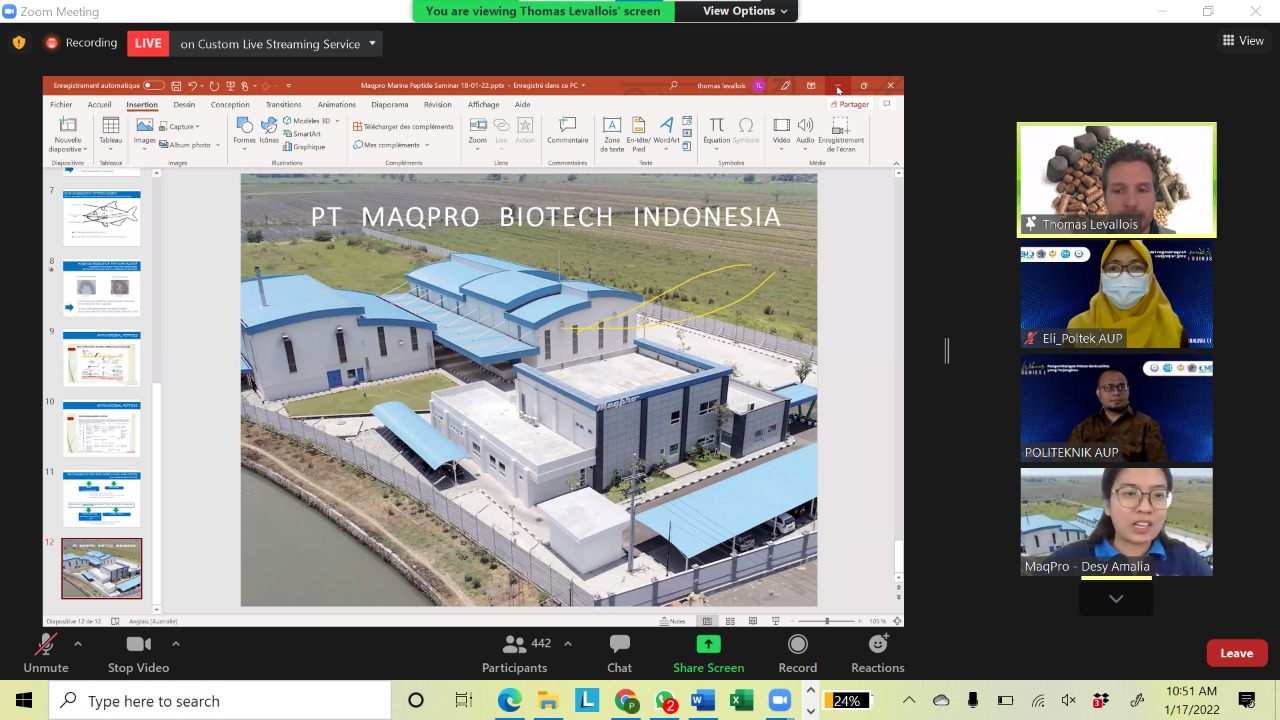Open En-tête/Pied dialog
This screenshot has width=1280, height=720.
click(x=638, y=134)
